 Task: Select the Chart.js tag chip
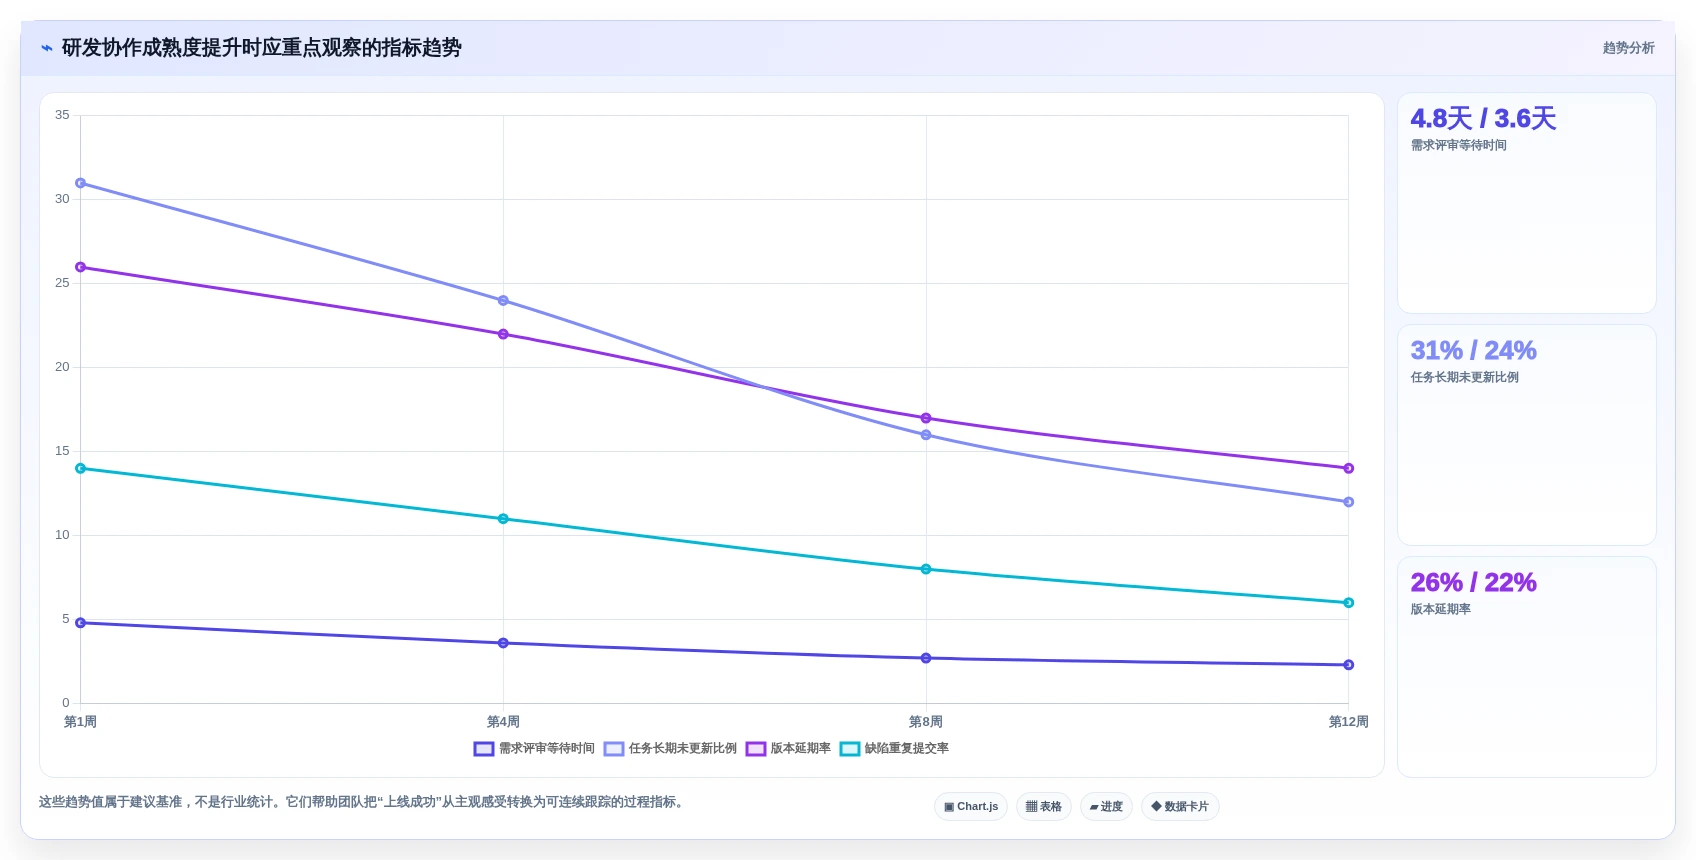pos(971,807)
